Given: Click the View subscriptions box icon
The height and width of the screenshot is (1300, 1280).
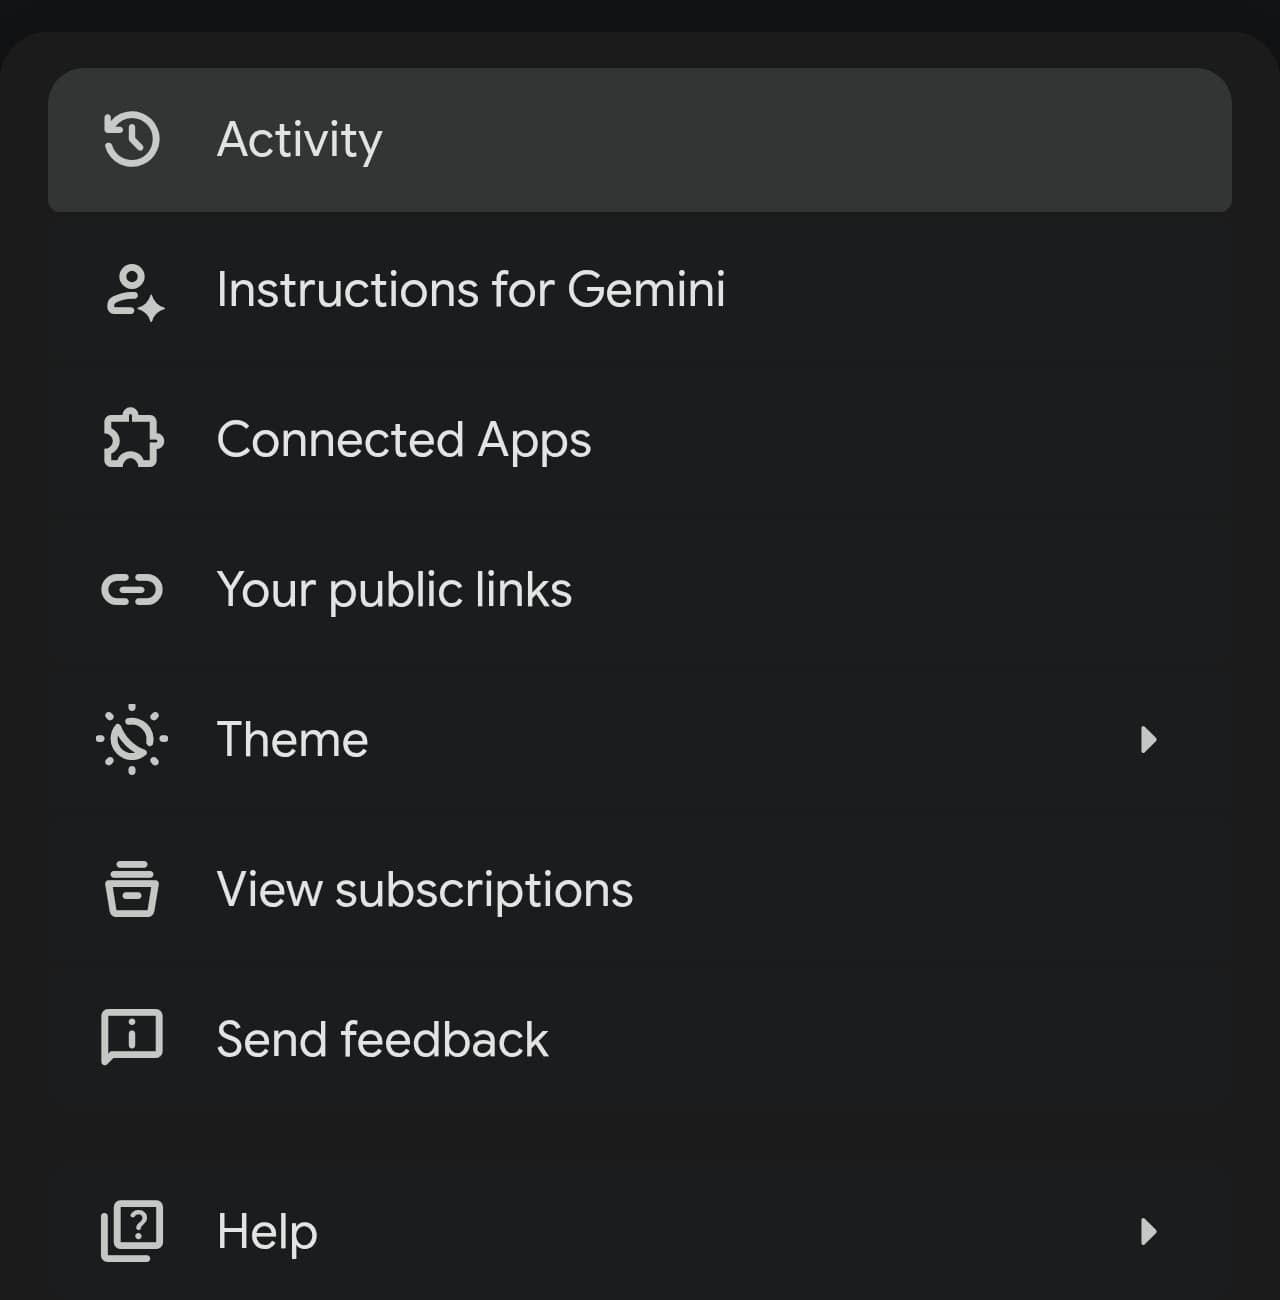Looking at the screenshot, I should (x=132, y=889).
